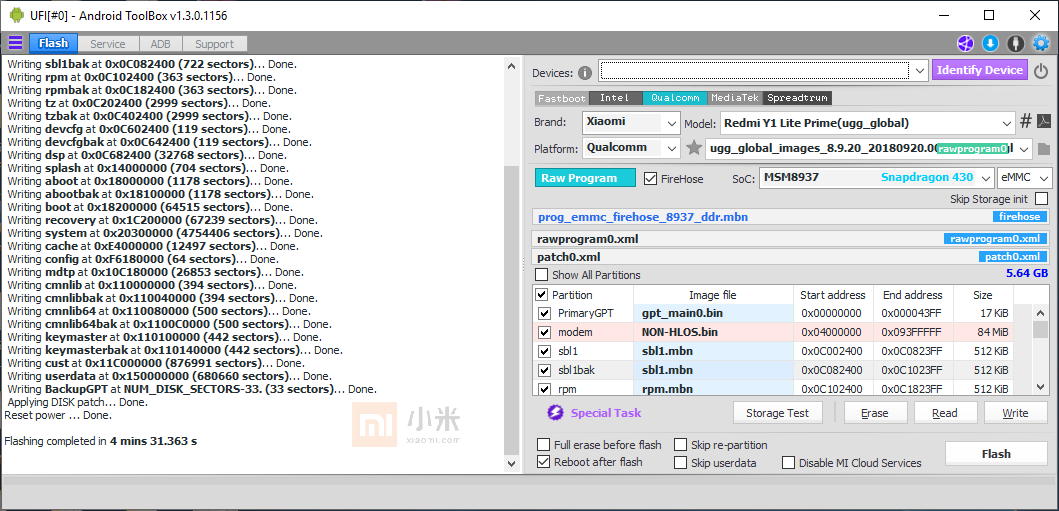
Task: Select the Spreadtrum mode tab
Action: click(798, 98)
